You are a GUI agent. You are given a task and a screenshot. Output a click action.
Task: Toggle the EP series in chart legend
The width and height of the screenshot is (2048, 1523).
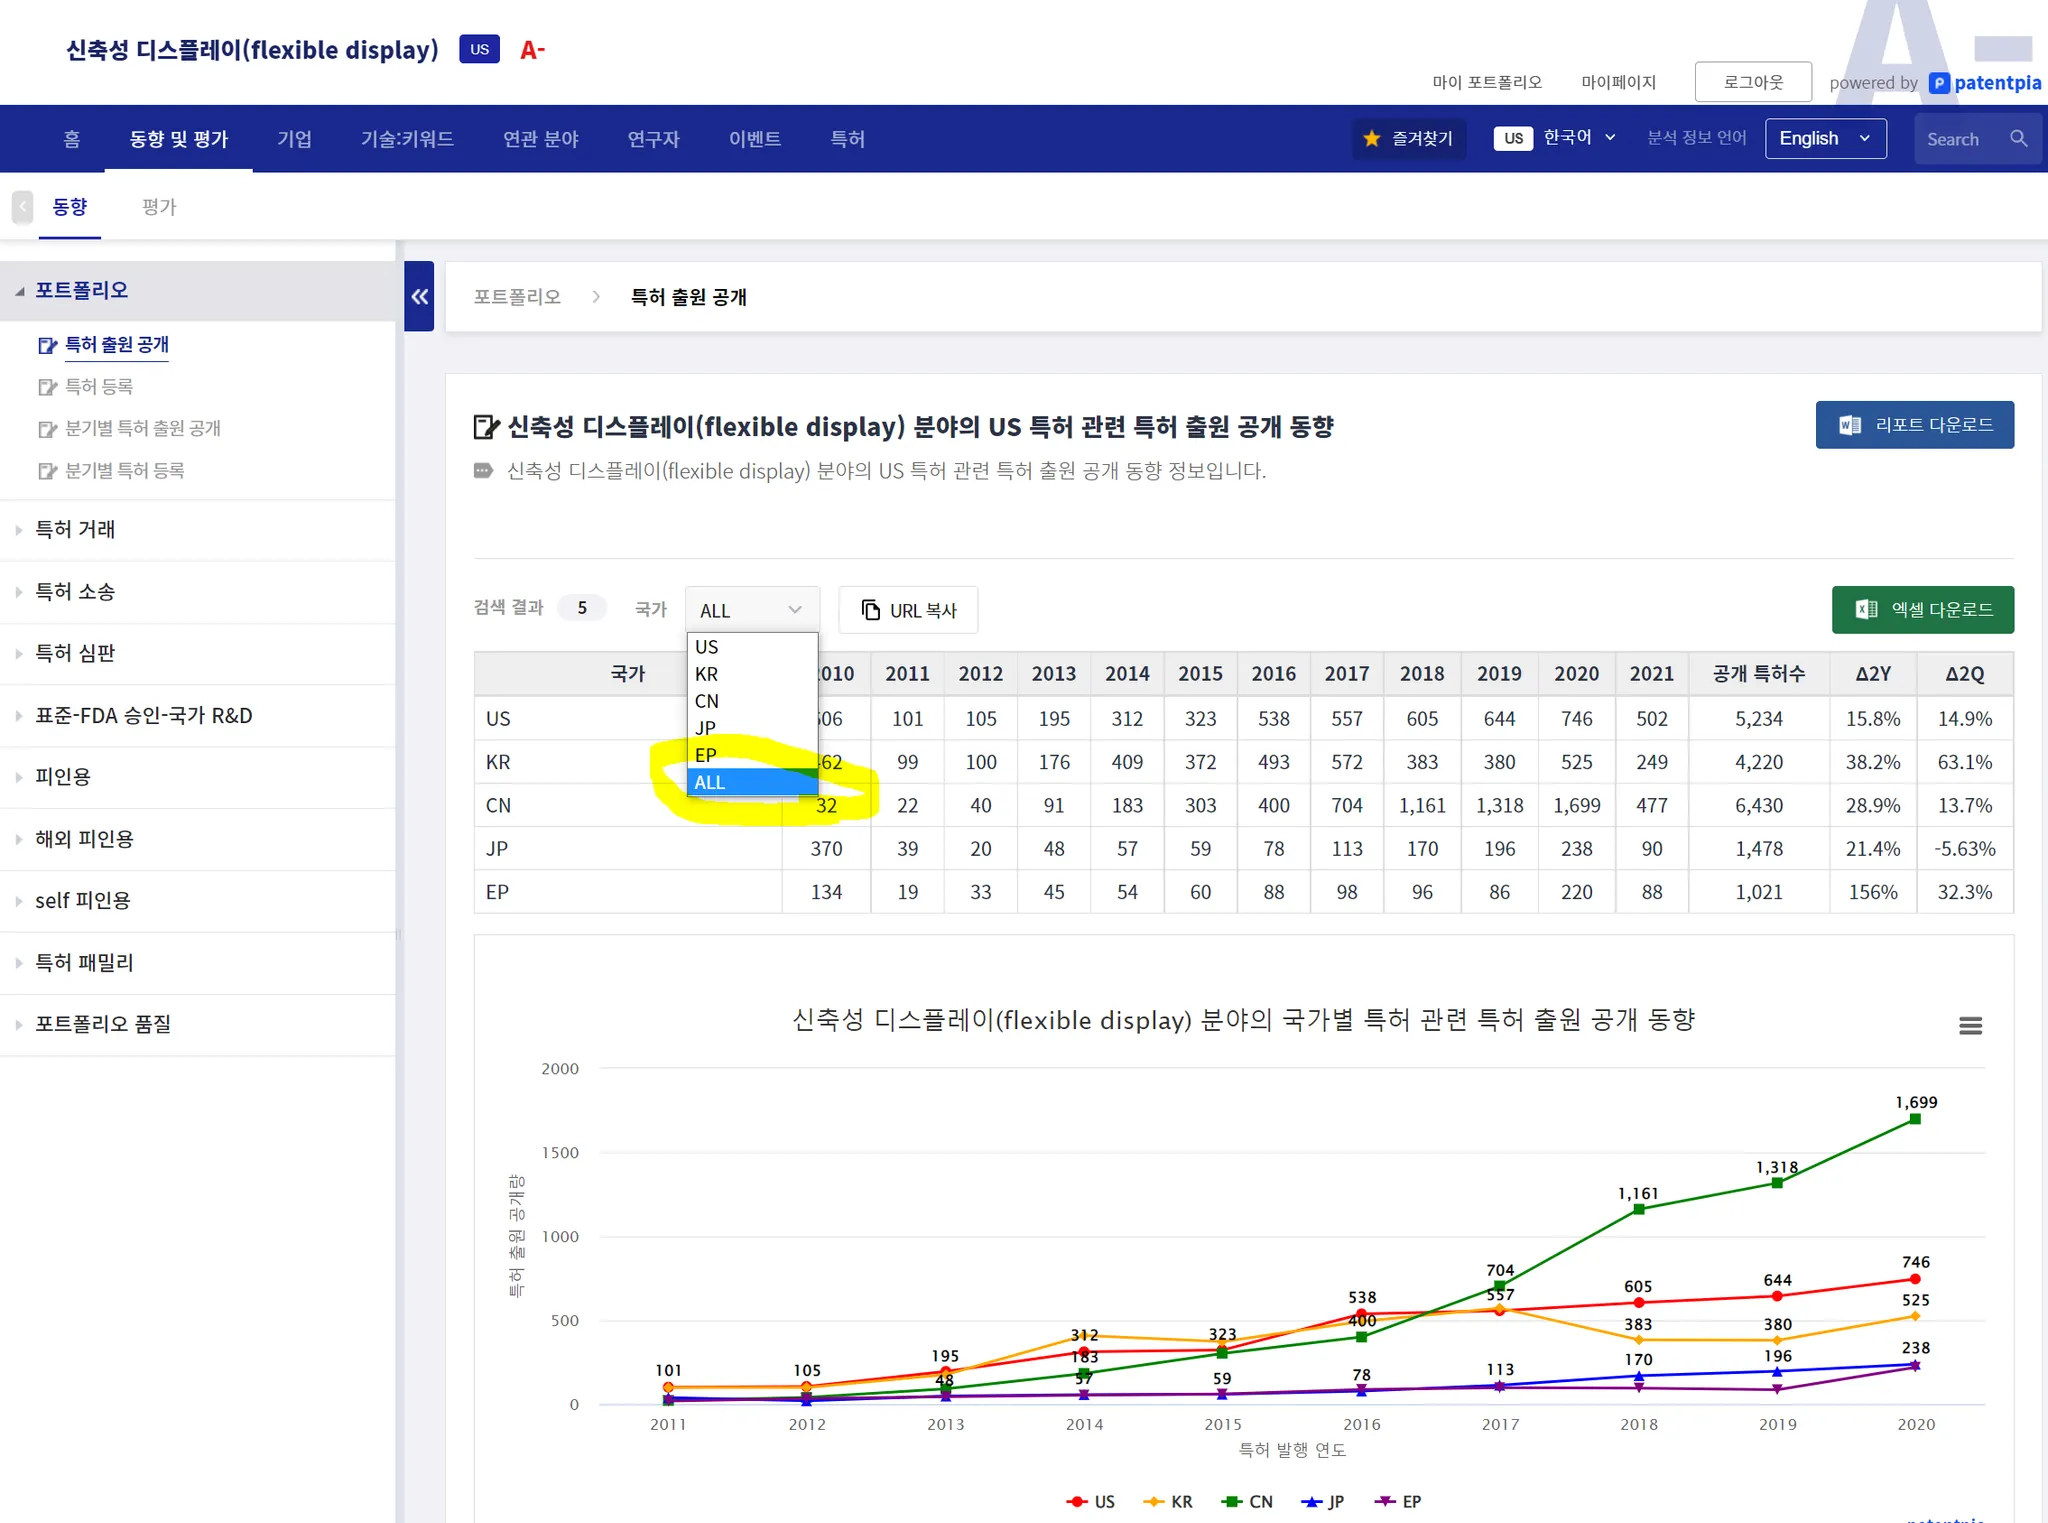pyautogui.click(x=1399, y=1501)
